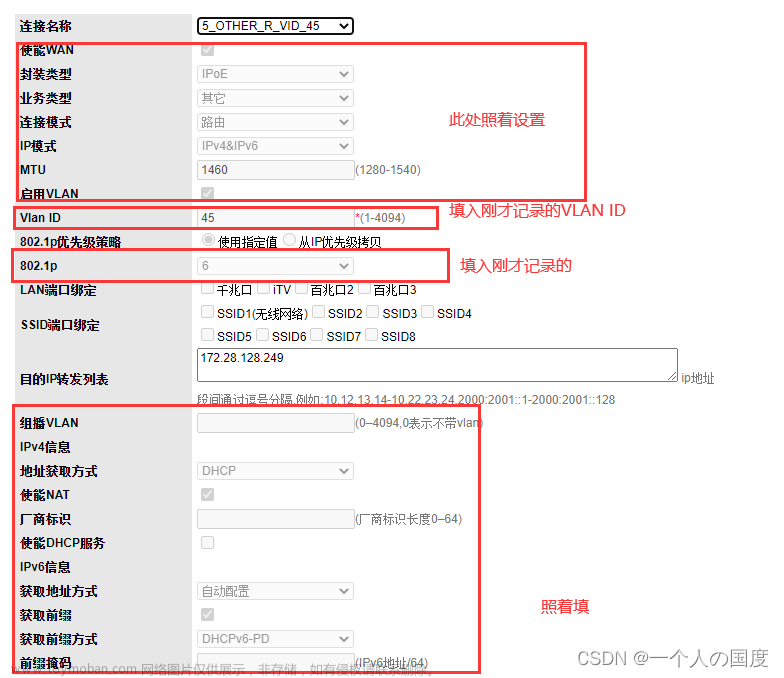Check the iTV port checkbox
784x678 pixels.
pyautogui.click(x=264, y=288)
